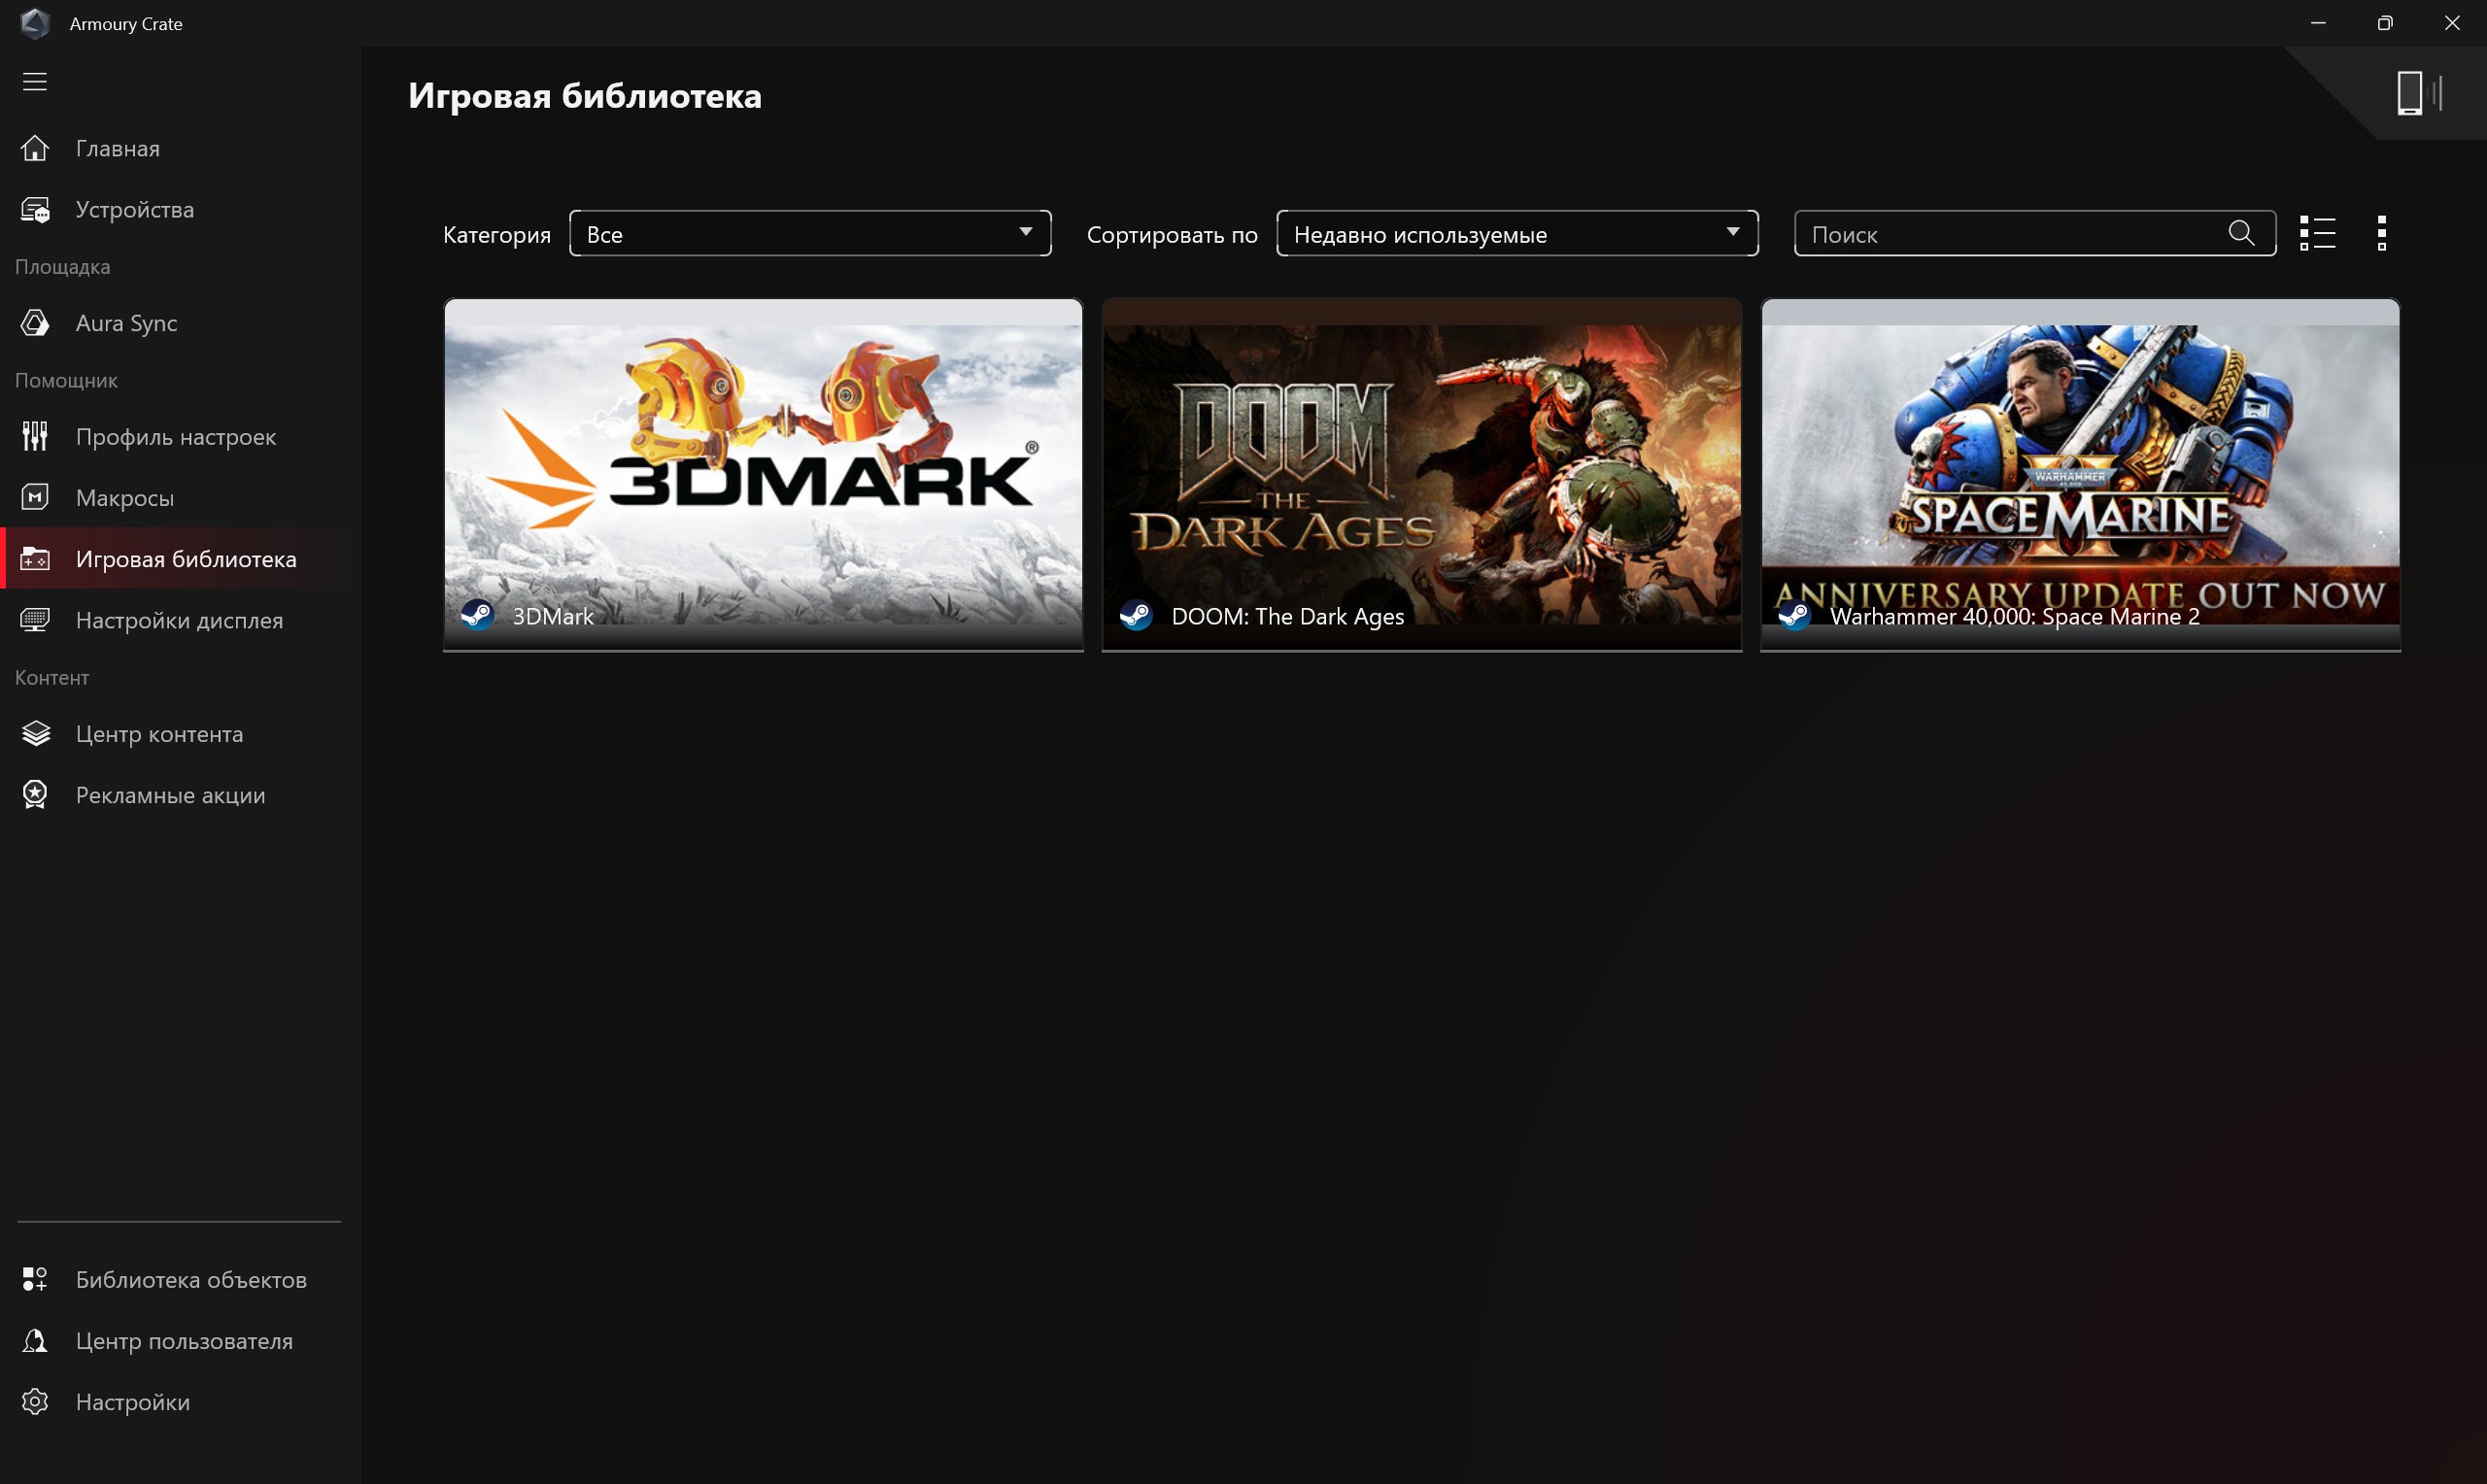
Task: Open Настройки with the gear icon
Action: point(180,1402)
